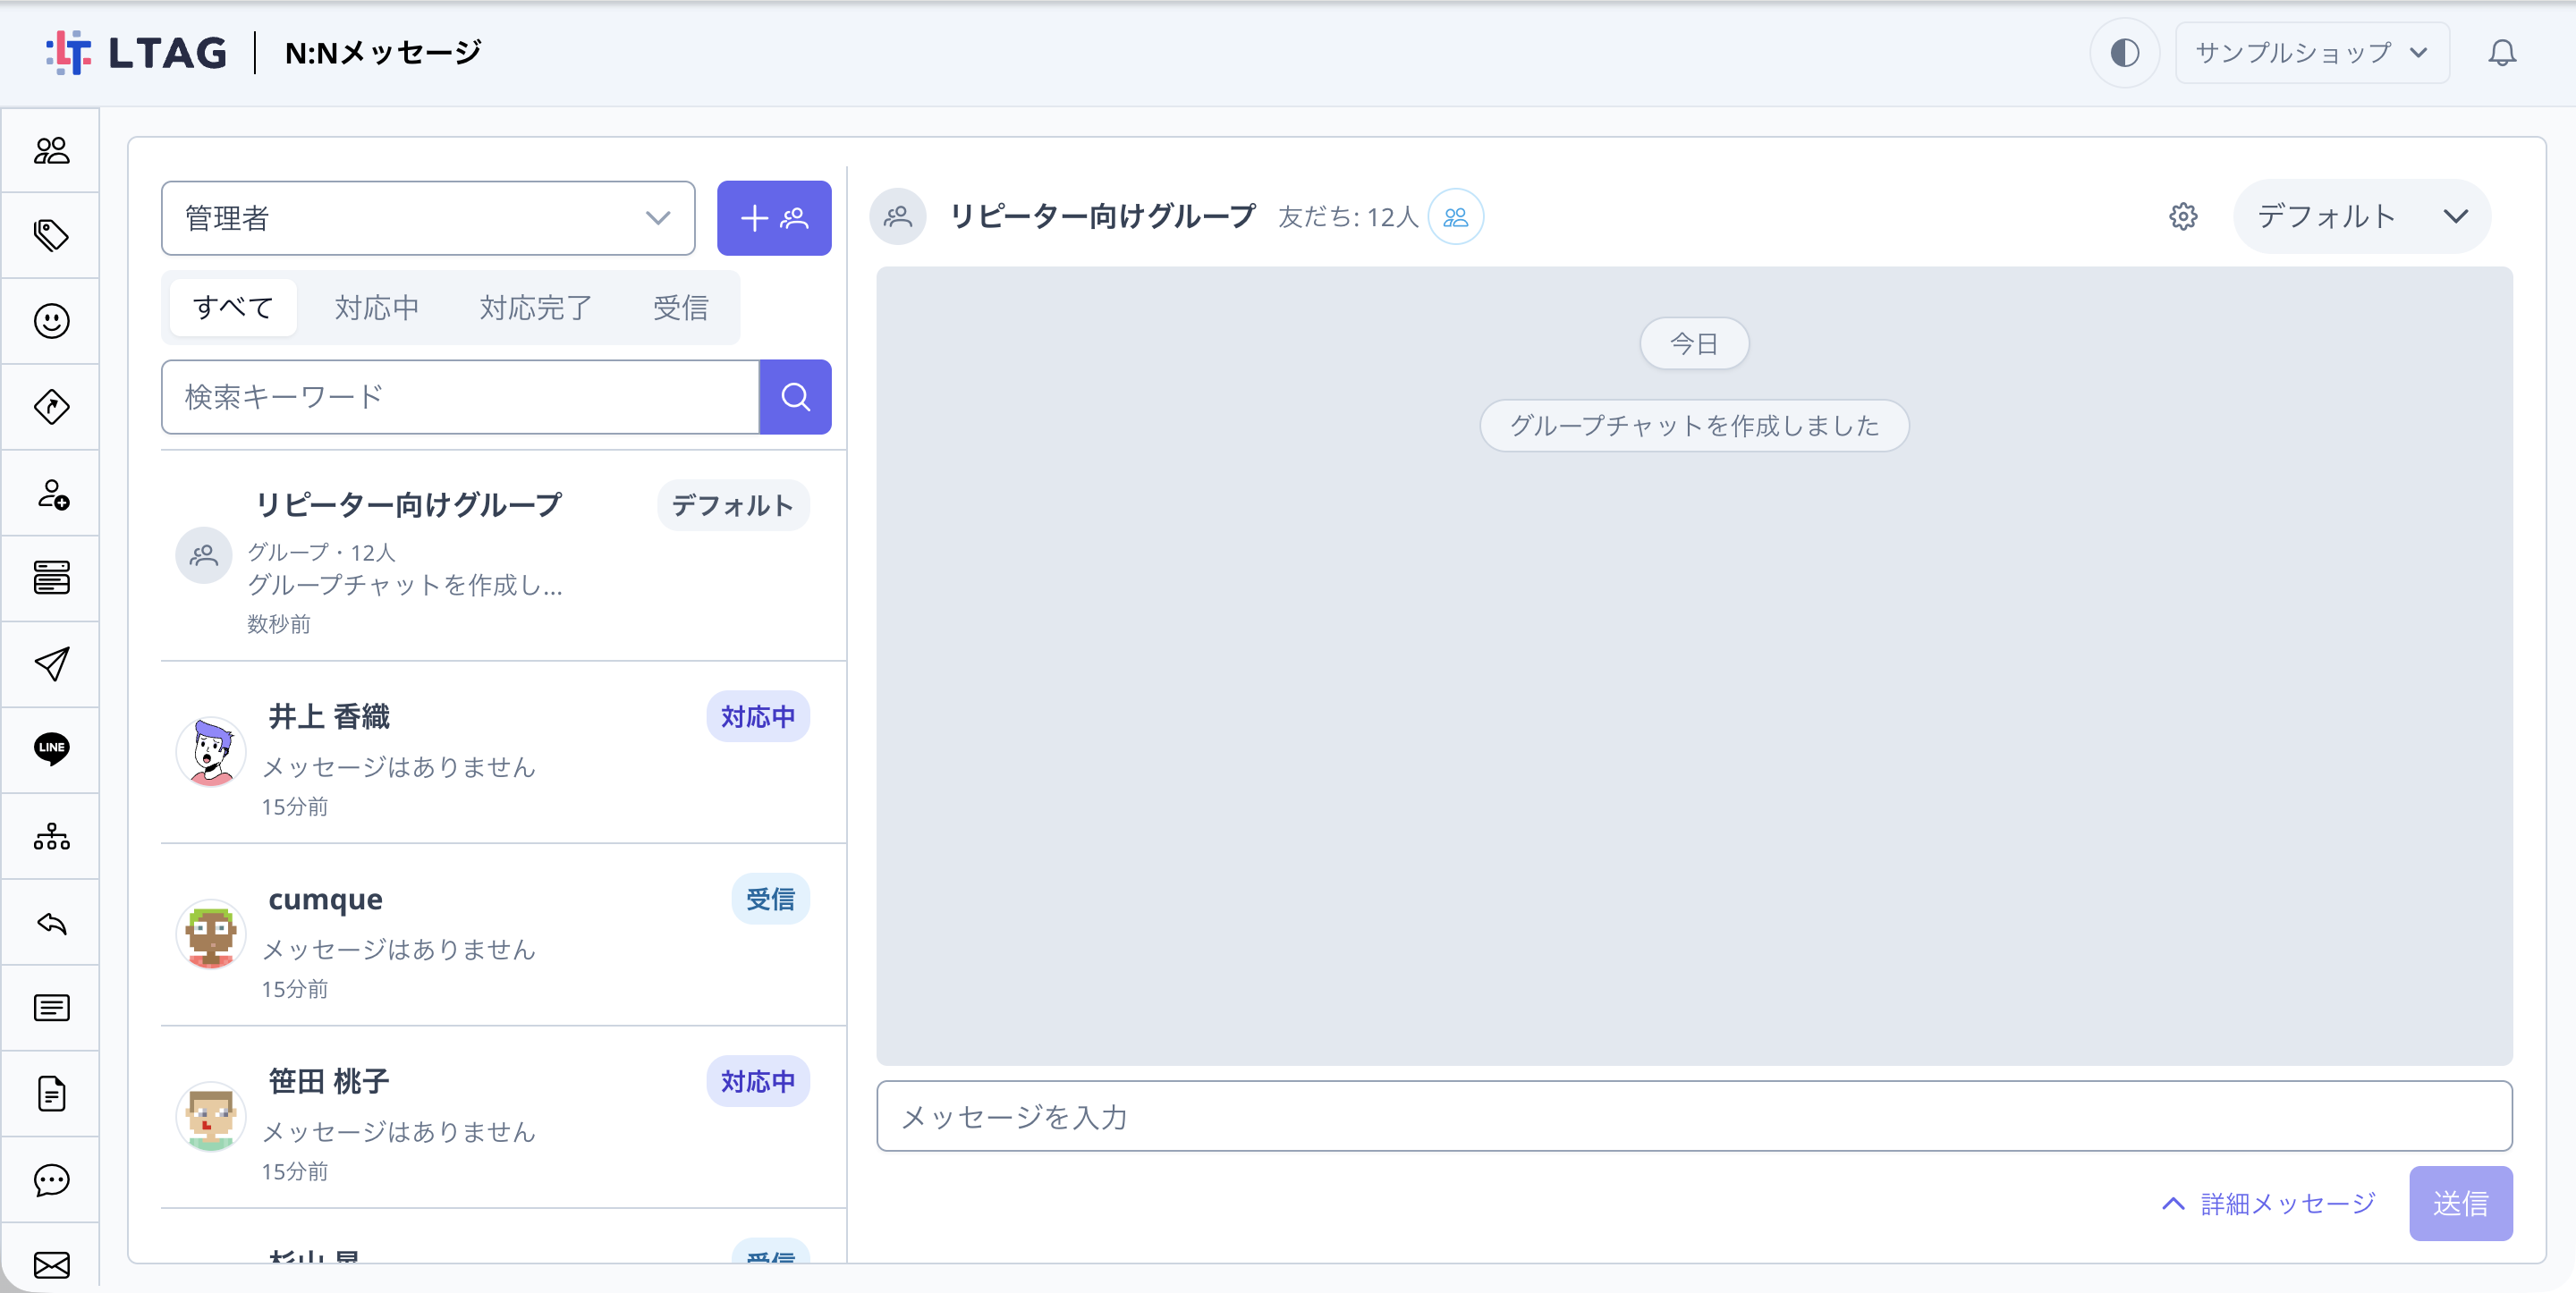Click the LTAG logo

[x=137, y=53]
